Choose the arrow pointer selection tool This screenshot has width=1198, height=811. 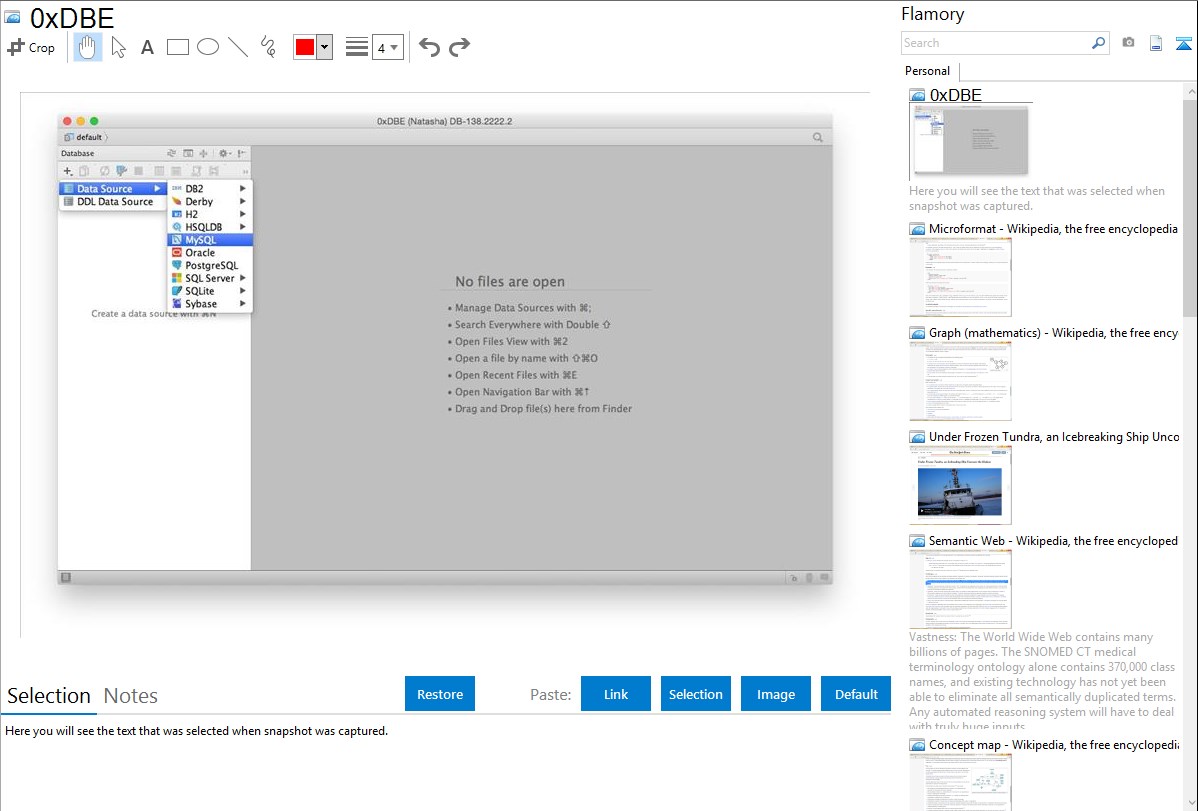[x=118, y=47]
